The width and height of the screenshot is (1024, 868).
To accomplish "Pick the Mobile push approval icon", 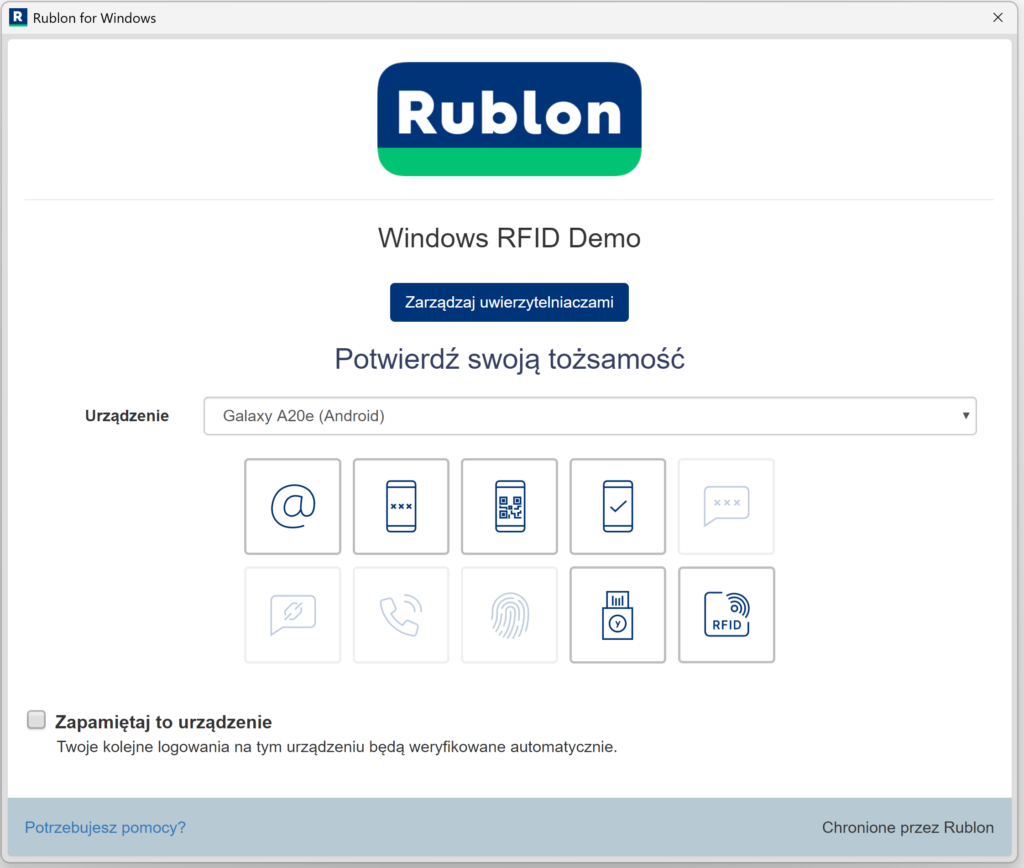I will (617, 506).
